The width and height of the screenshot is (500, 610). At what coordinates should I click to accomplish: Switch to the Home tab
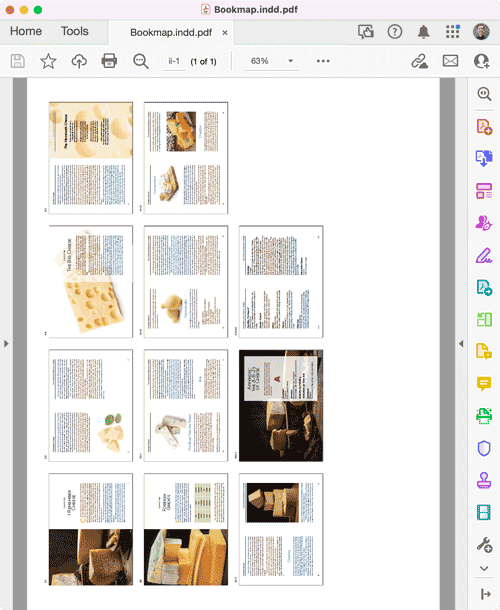click(26, 31)
